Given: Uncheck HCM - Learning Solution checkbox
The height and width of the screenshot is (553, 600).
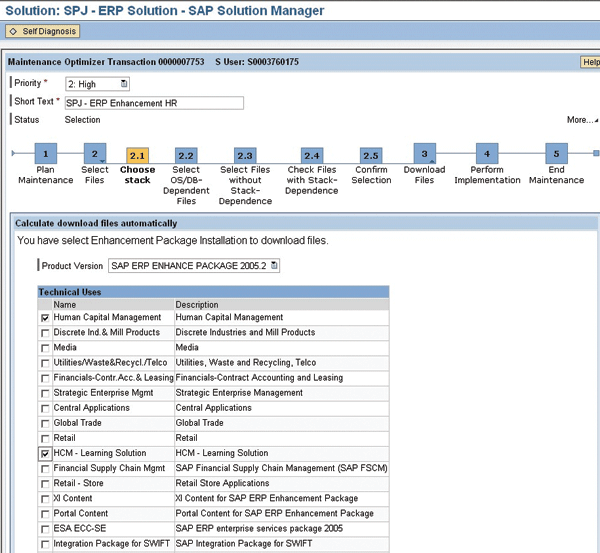Looking at the screenshot, I should (45, 453).
